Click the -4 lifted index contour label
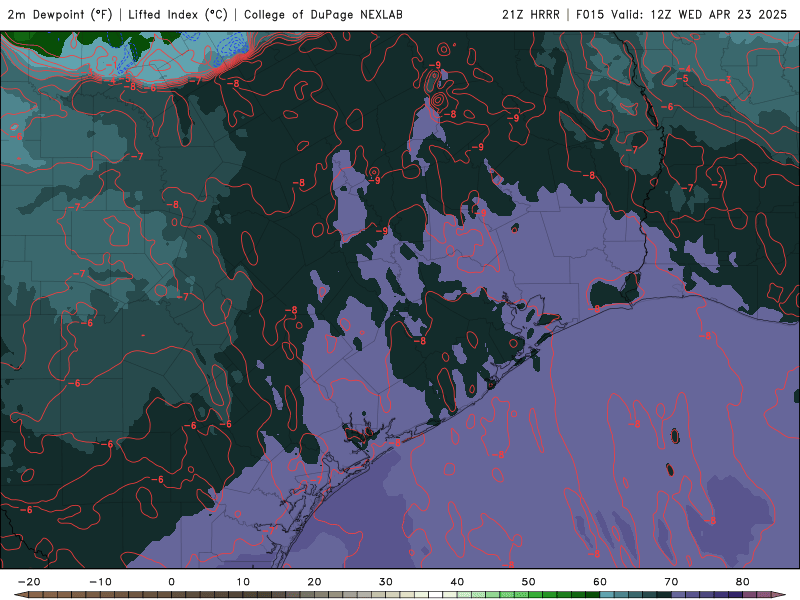The height and width of the screenshot is (600, 800). [685, 69]
